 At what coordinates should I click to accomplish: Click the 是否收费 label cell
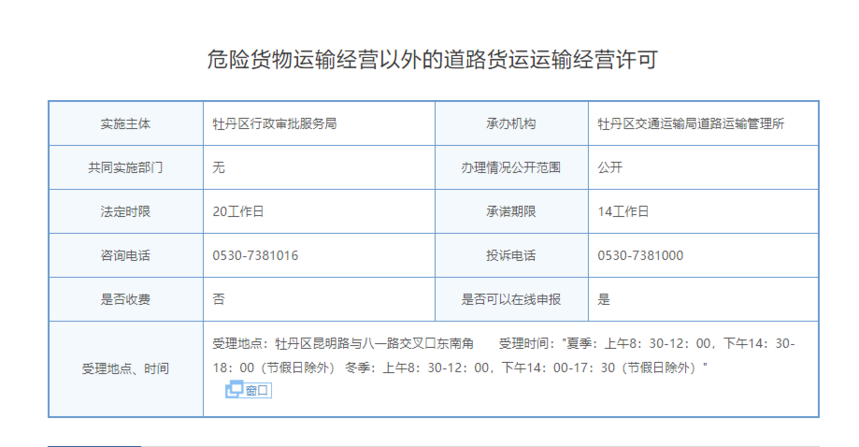[x=125, y=299]
